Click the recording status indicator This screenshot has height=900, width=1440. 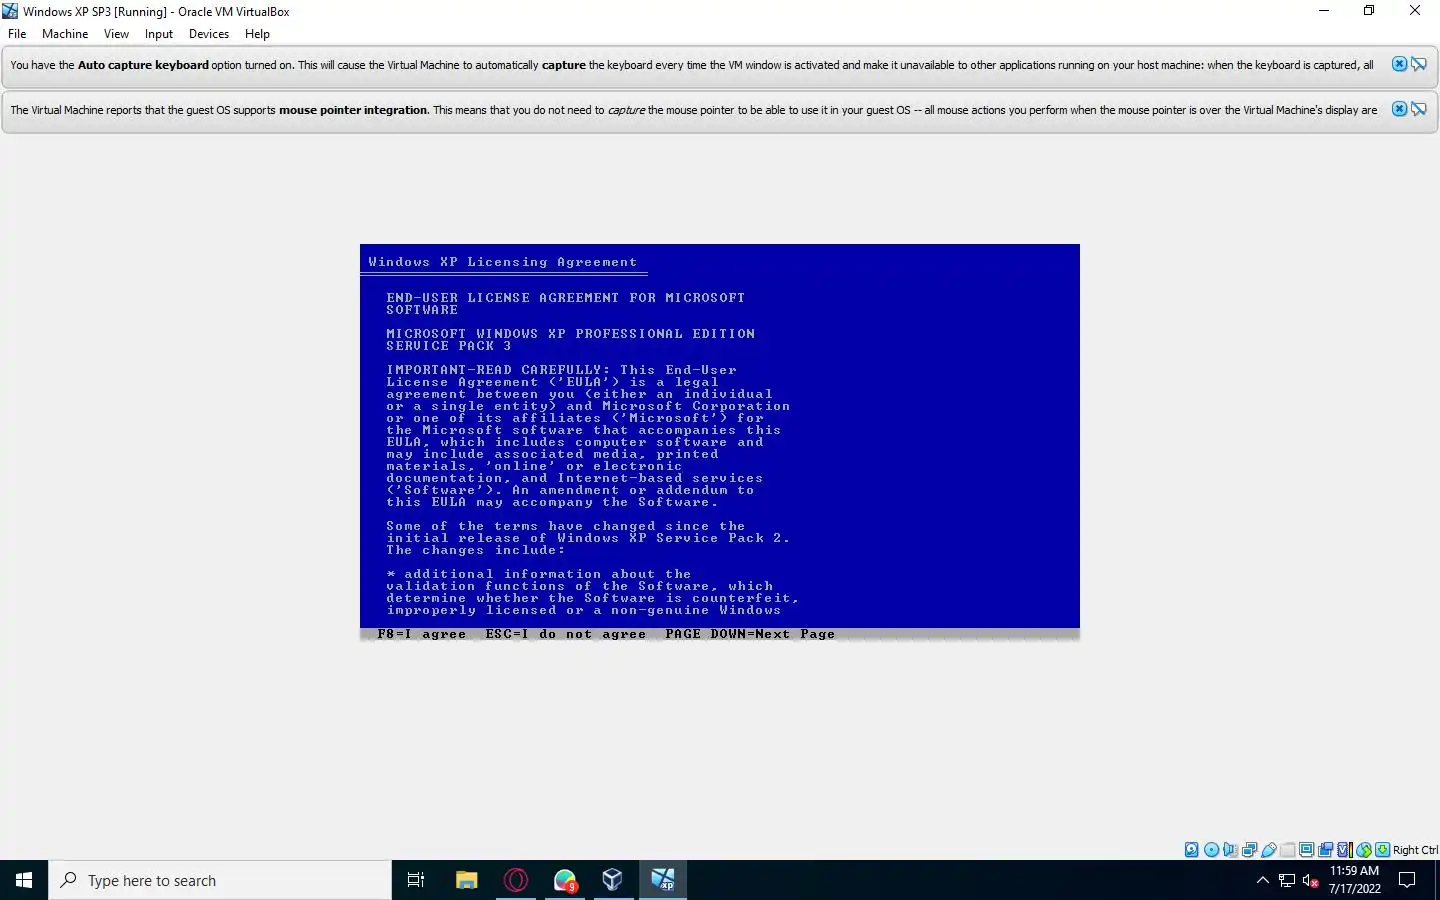[x=1326, y=850]
